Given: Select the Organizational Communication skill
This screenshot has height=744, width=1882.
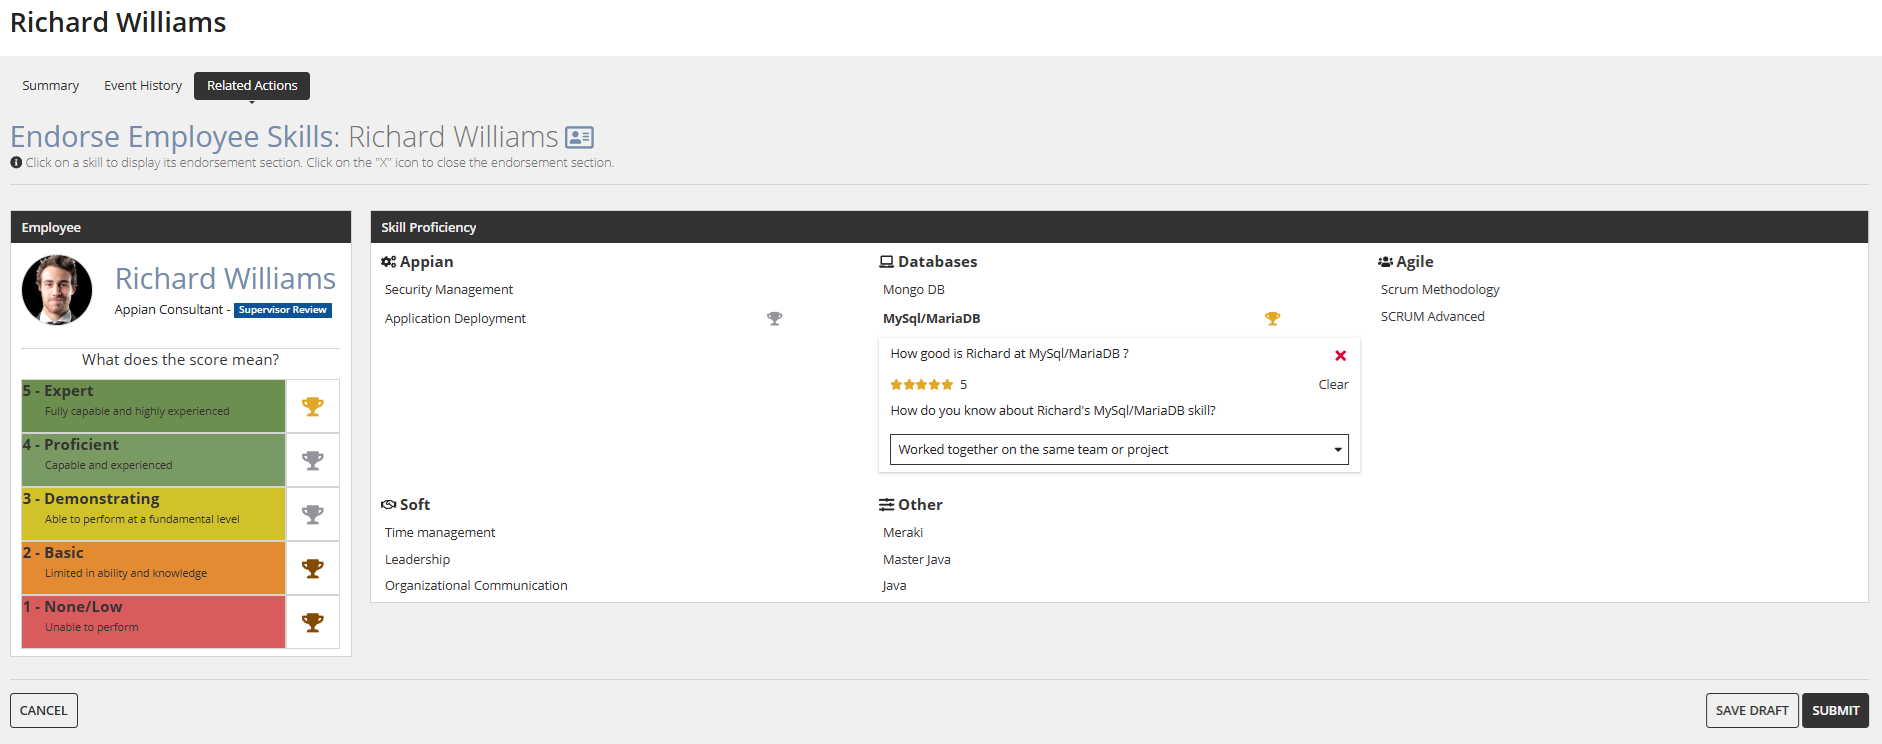Looking at the screenshot, I should pos(476,586).
